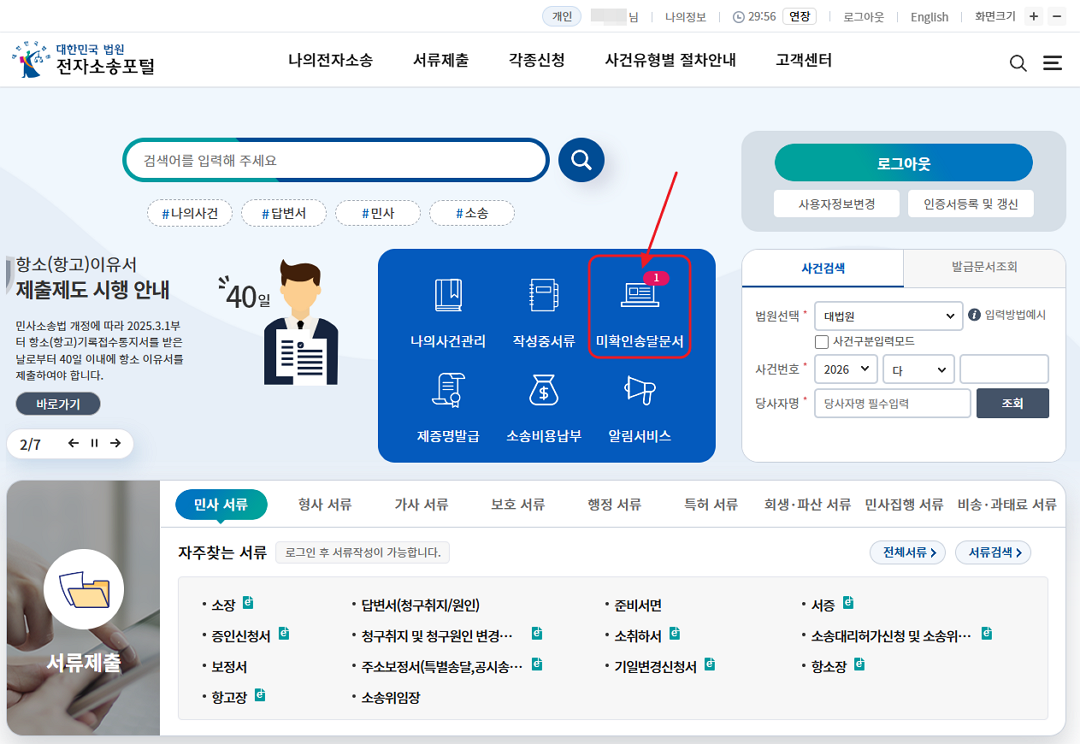
Task: Click e-document icon next to 기일변경신청서
Action: pyautogui.click(x=710, y=665)
